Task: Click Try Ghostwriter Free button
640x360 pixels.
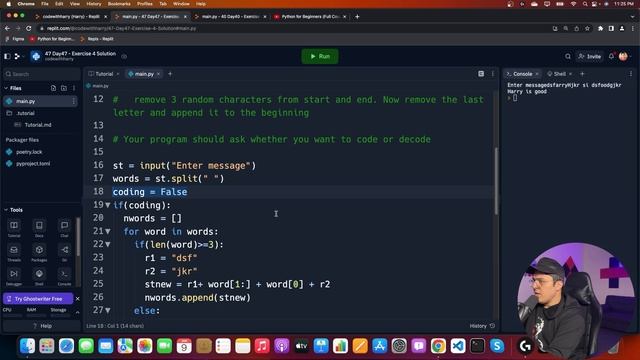Action: [38, 299]
